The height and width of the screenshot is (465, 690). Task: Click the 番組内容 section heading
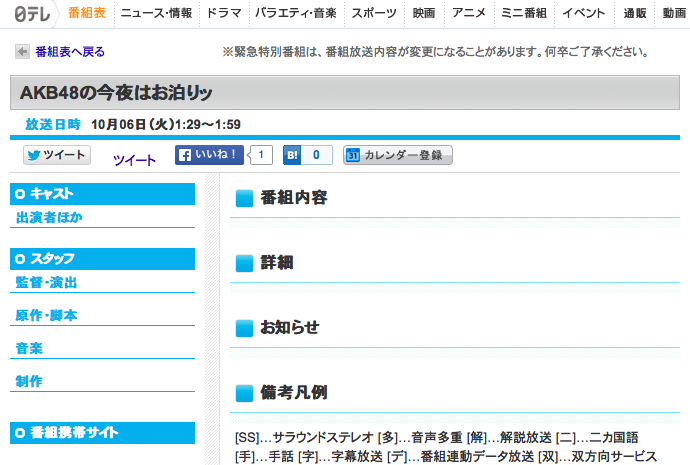294,198
